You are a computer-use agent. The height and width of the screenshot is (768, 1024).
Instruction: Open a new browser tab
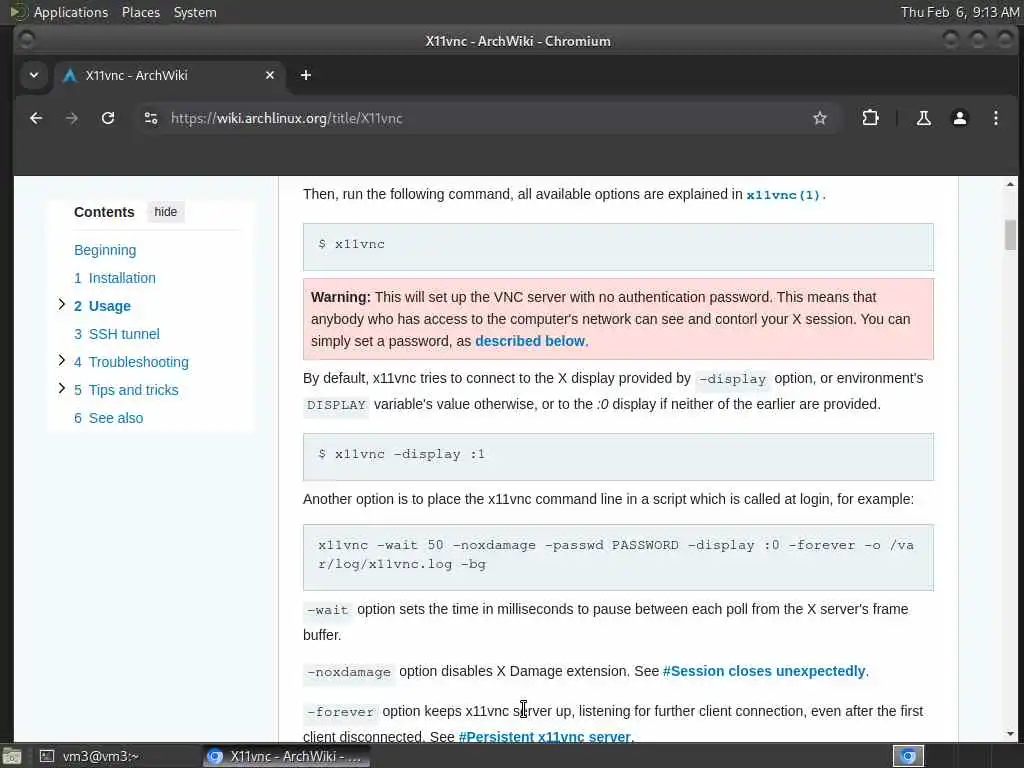pos(306,75)
